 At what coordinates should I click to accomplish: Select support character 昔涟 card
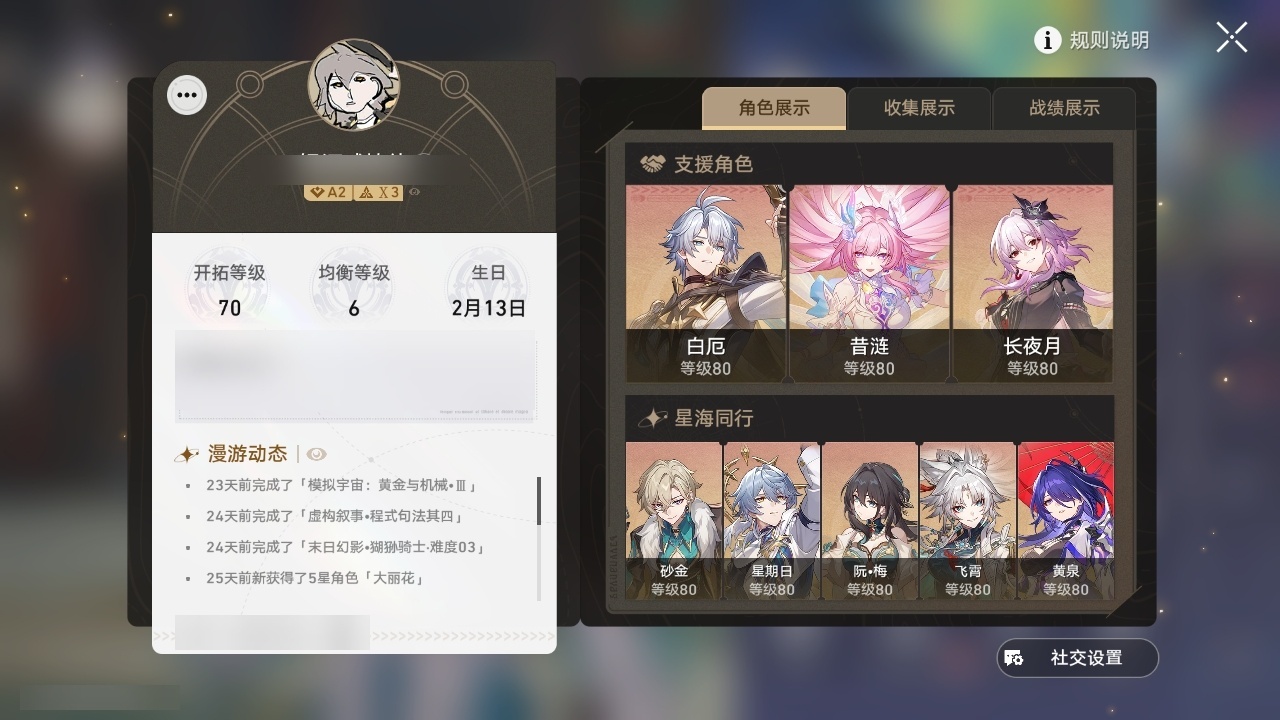coord(869,283)
